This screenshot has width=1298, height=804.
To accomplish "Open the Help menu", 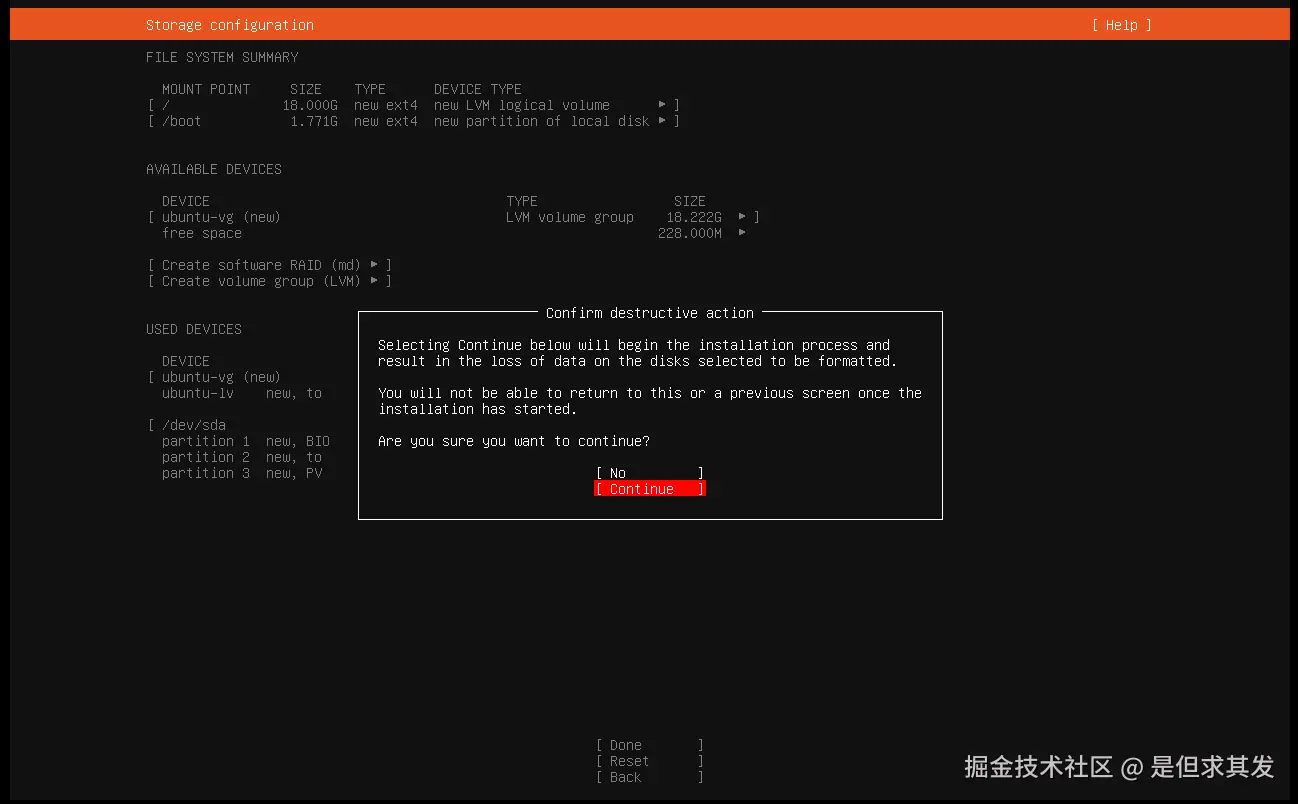I will (x=1121, y=25).
